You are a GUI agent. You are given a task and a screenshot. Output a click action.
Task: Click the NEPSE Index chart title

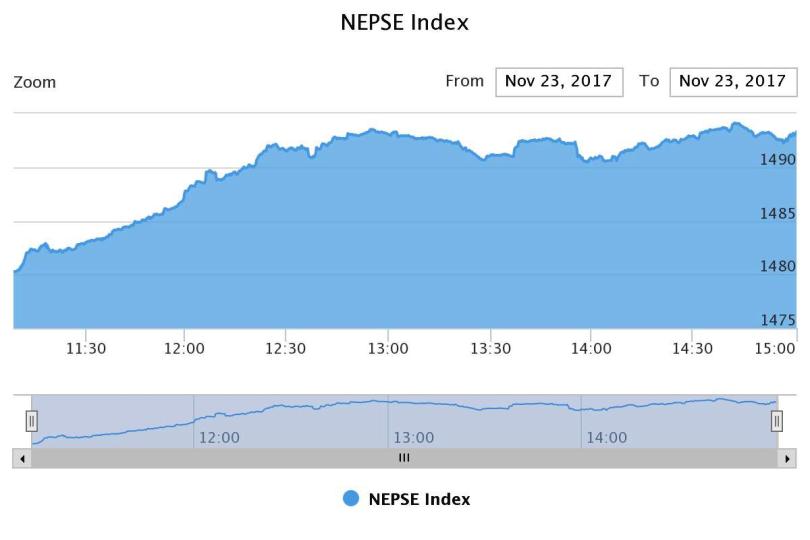point(404,22)
